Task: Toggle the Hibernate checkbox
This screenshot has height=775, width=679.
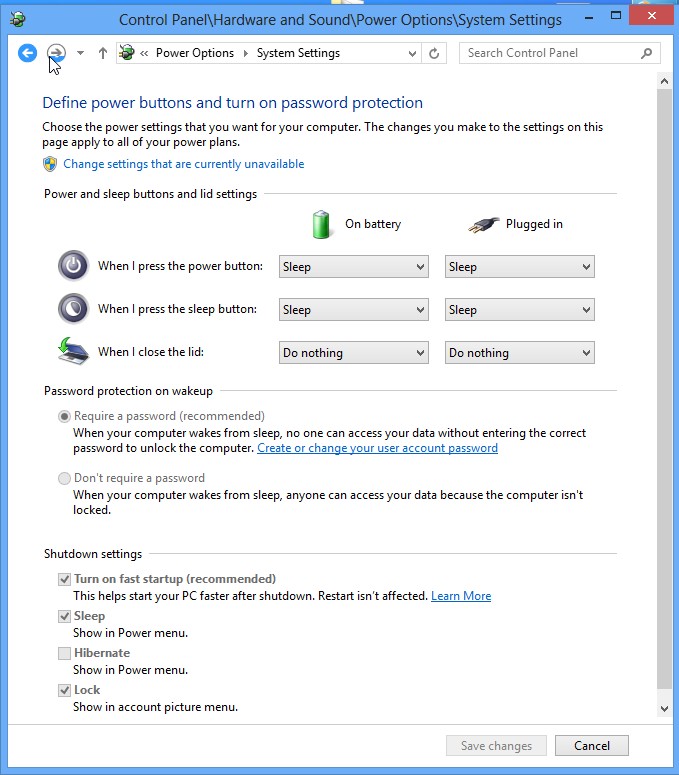Action: 64,653
